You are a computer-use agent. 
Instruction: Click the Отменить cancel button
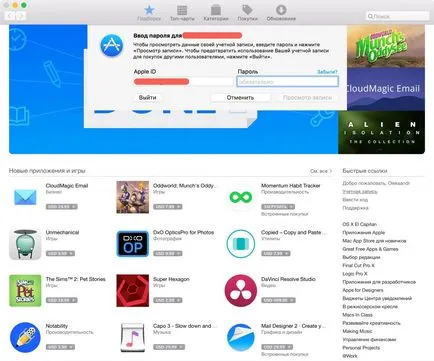point(240,97)
